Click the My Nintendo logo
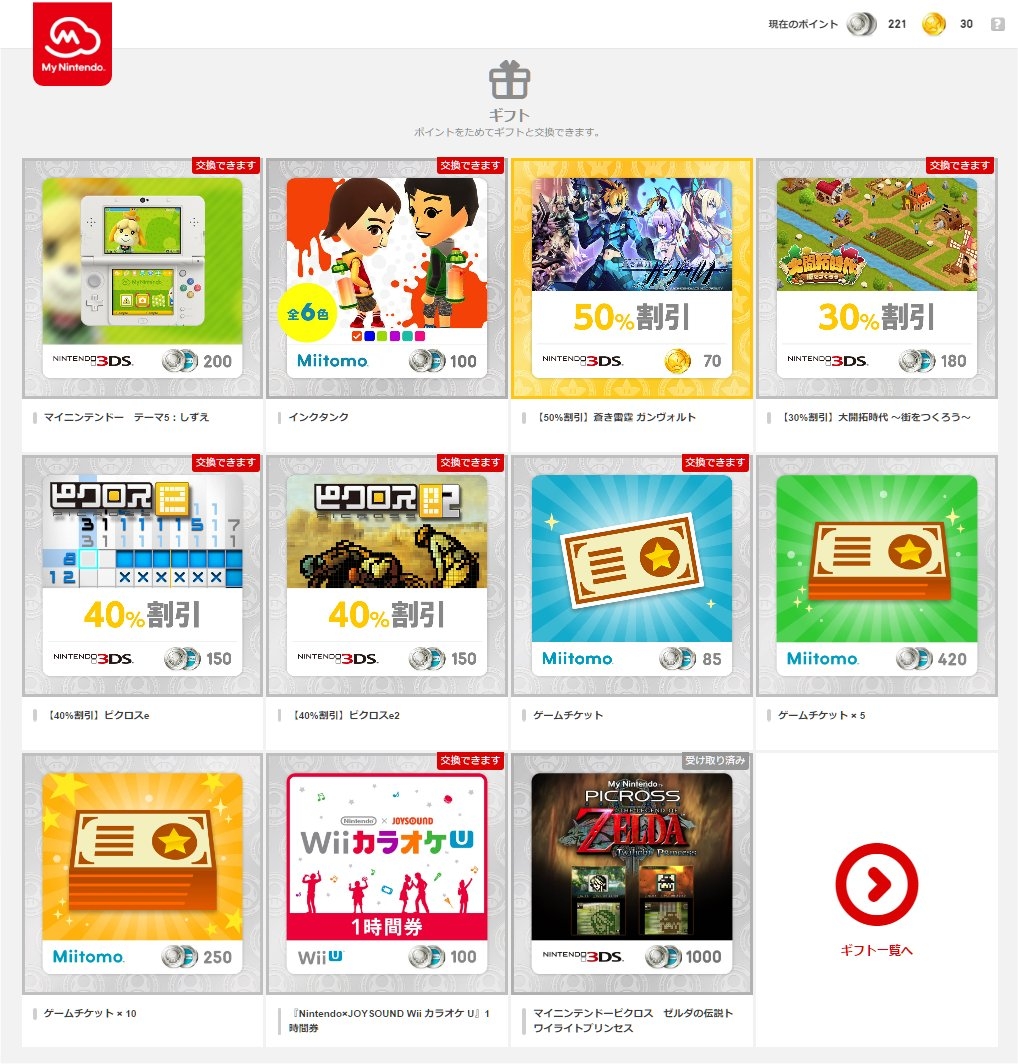This screenshot has width=1018, height=1064. pos(73,43)
